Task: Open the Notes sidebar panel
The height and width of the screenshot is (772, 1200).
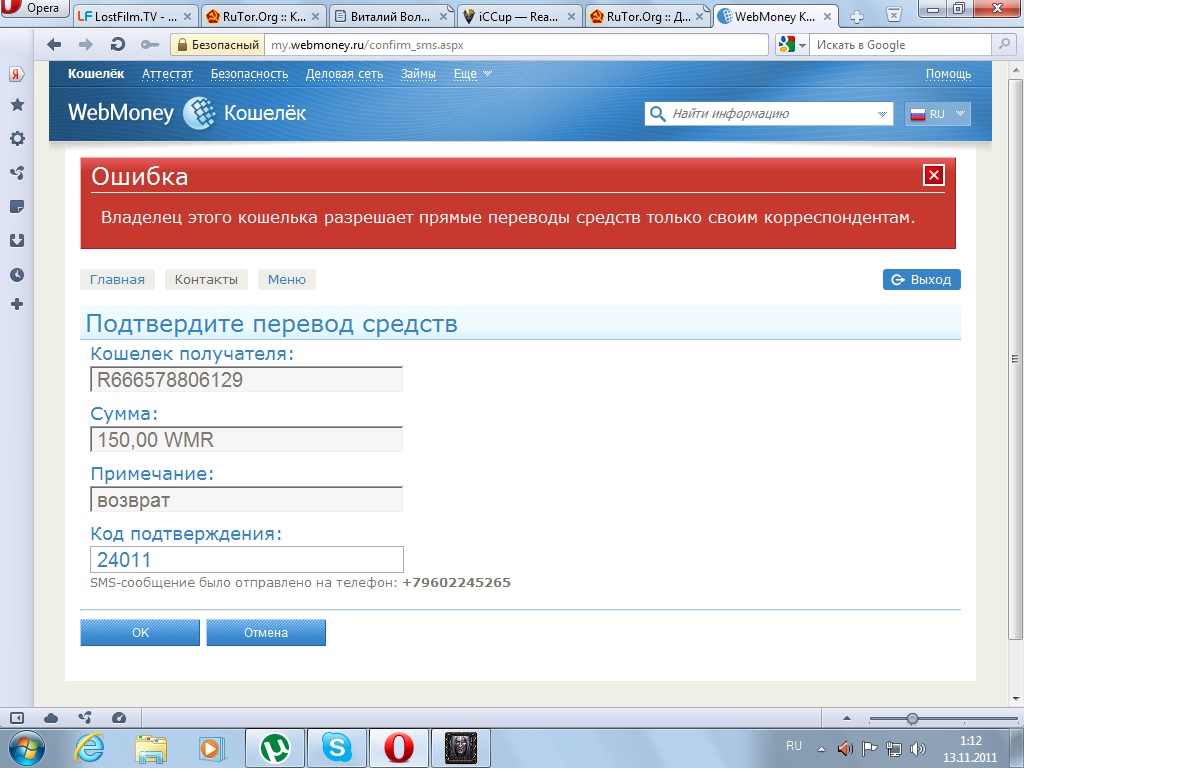Action: point(17,206)
